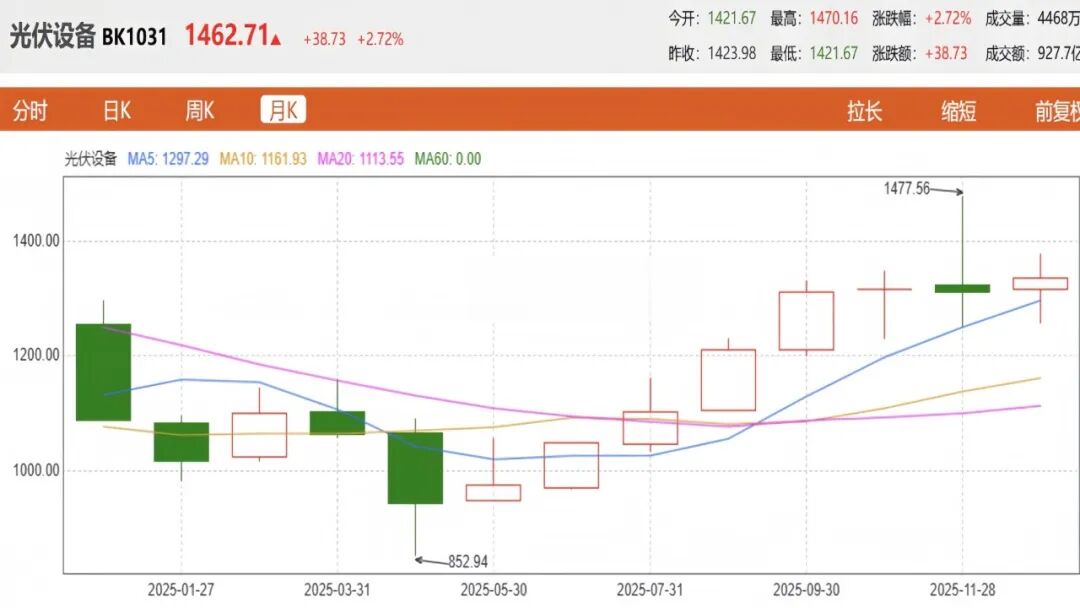Click the red up-arrow beside 1462.71
Viewport: 1080px width, 608px height.
point(276,40)
